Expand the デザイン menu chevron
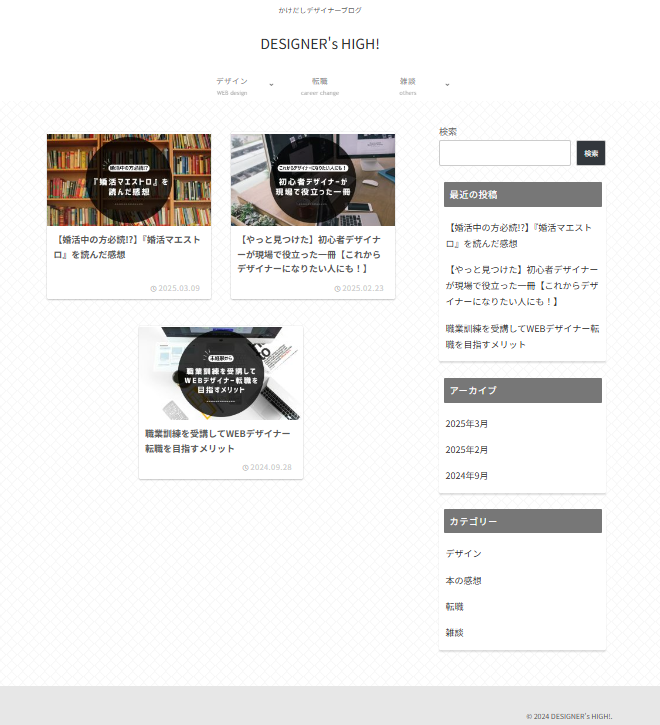The height and width of the screenshot is (725, 660). pos(271,85)
